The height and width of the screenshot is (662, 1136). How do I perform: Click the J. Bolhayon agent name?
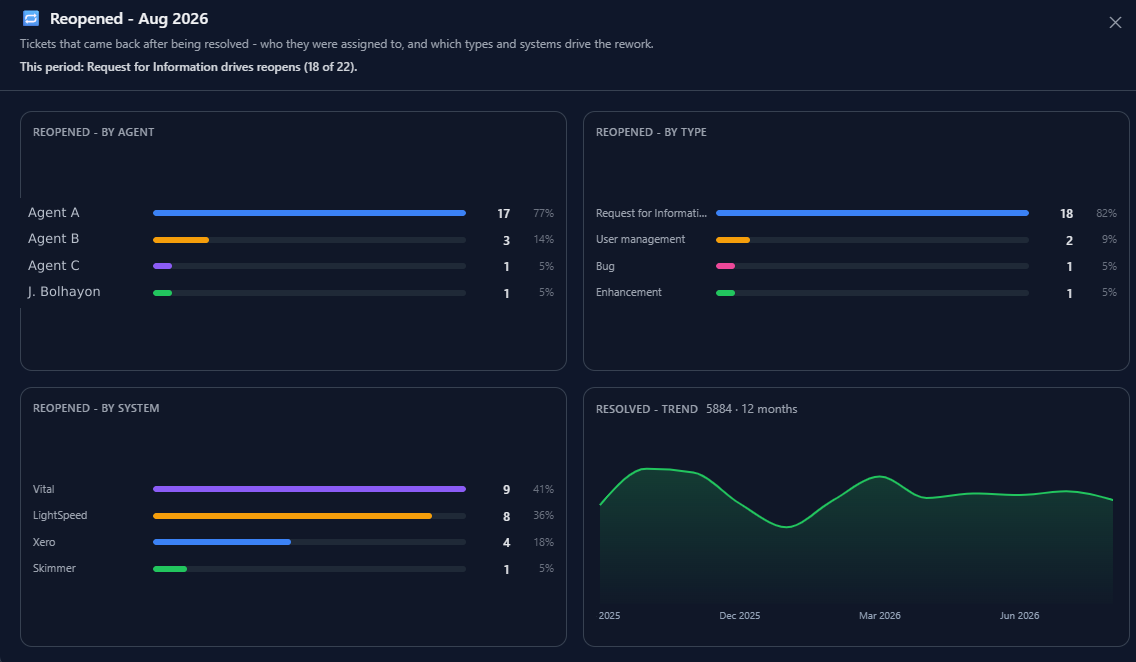[x=64, y=291]
